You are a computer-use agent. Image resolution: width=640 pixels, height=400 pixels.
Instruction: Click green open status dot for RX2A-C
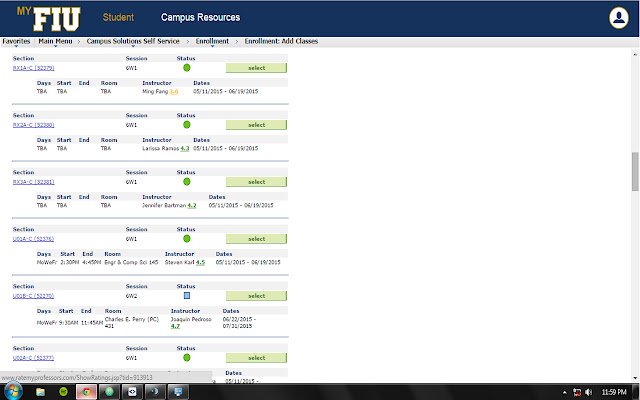(x=187, y=125)
